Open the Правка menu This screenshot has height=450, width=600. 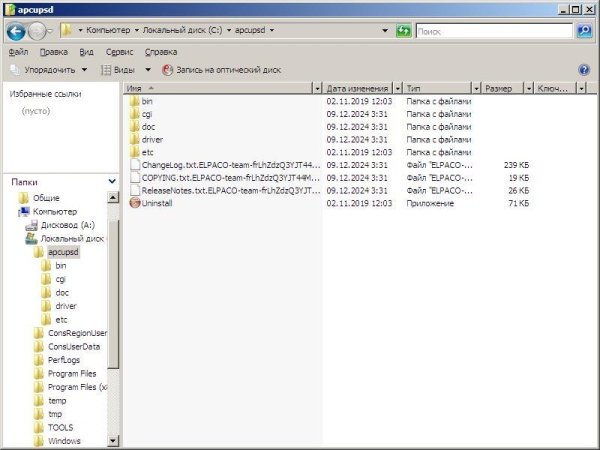[x=54, y=52]
